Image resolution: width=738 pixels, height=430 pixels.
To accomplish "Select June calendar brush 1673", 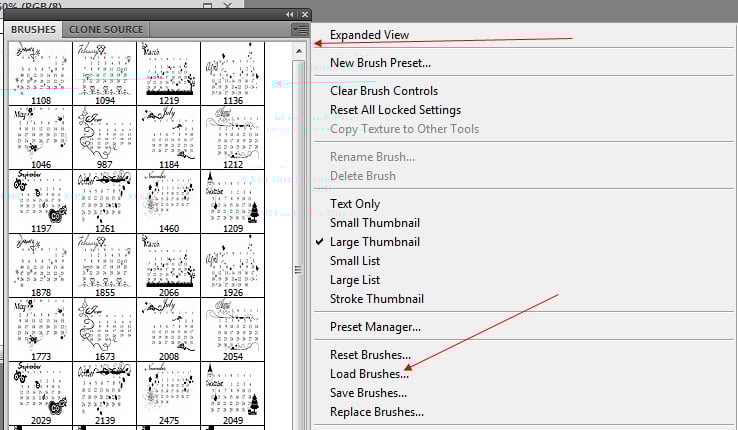I will (x=104, y=329).
